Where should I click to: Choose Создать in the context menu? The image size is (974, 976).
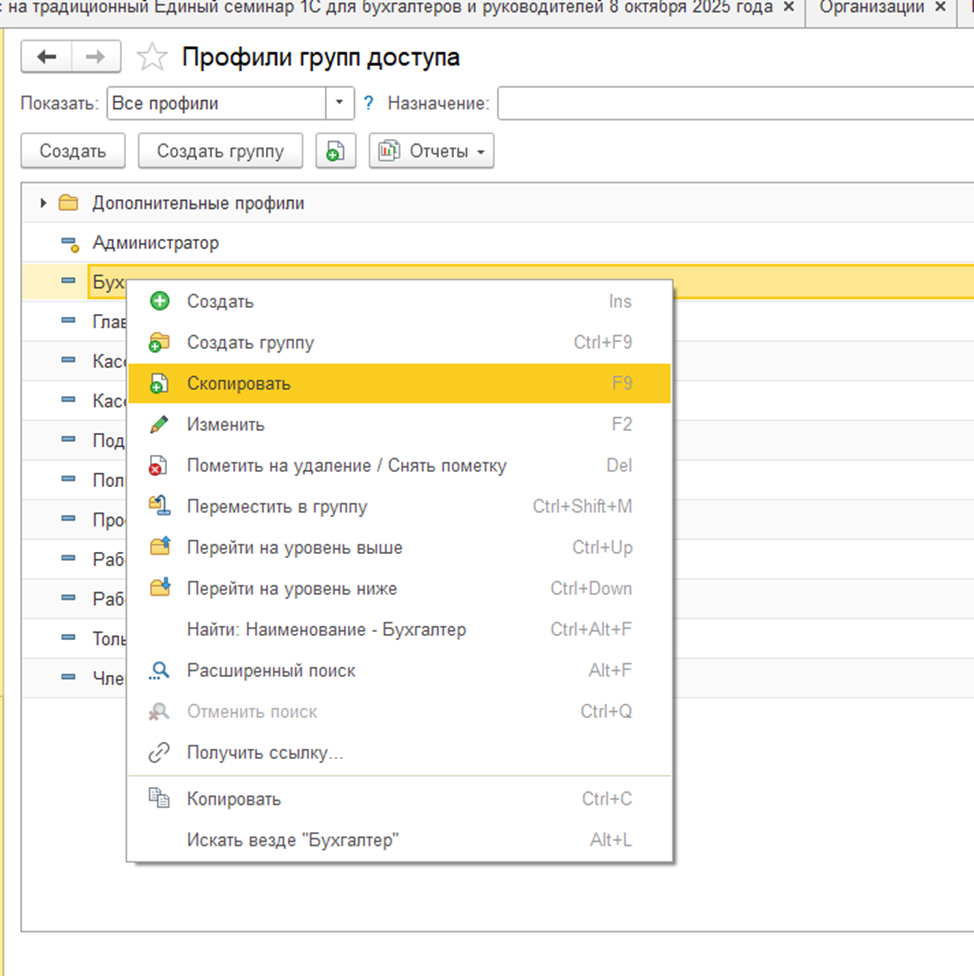pyautogui.click(x=400, y=301)
